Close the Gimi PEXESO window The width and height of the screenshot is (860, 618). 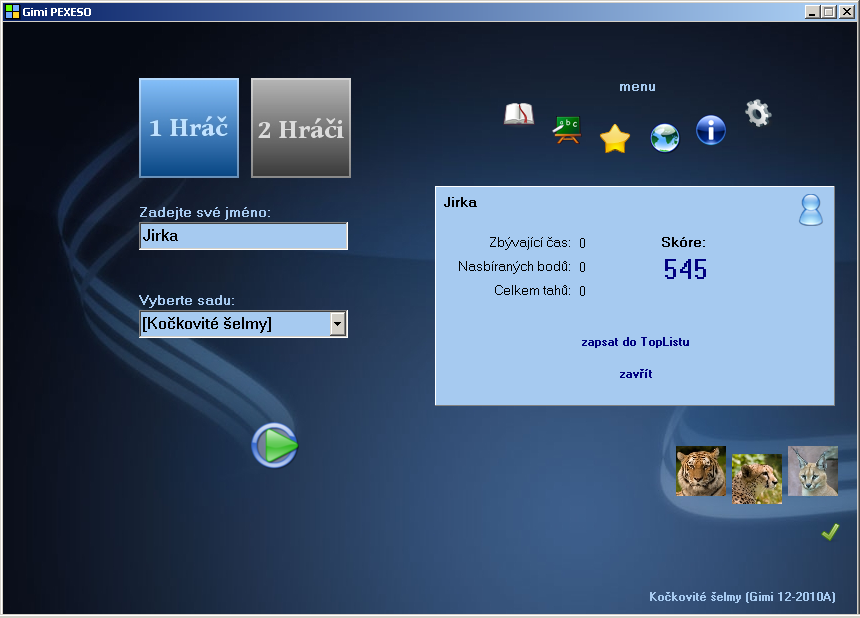[847, 12]
